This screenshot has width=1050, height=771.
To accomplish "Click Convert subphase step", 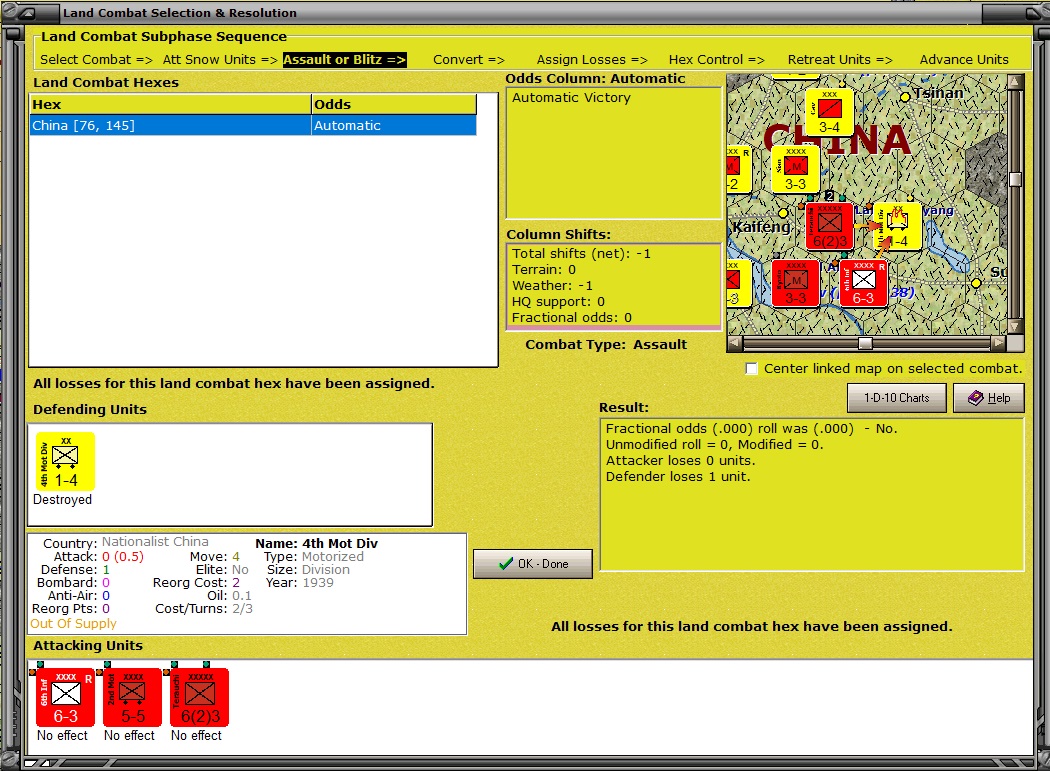I will 469,60.
